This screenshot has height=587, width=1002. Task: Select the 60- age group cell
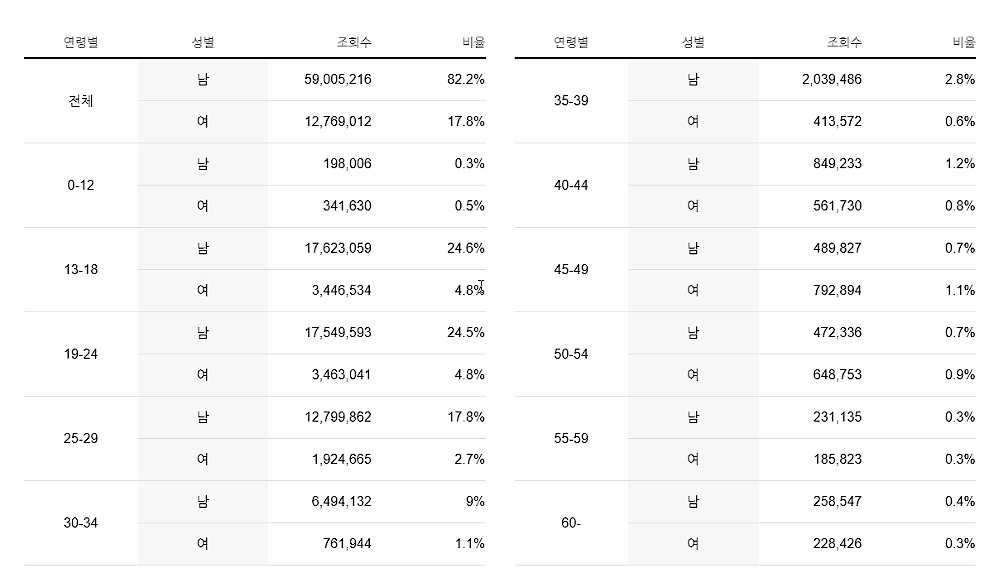[571, 523]
